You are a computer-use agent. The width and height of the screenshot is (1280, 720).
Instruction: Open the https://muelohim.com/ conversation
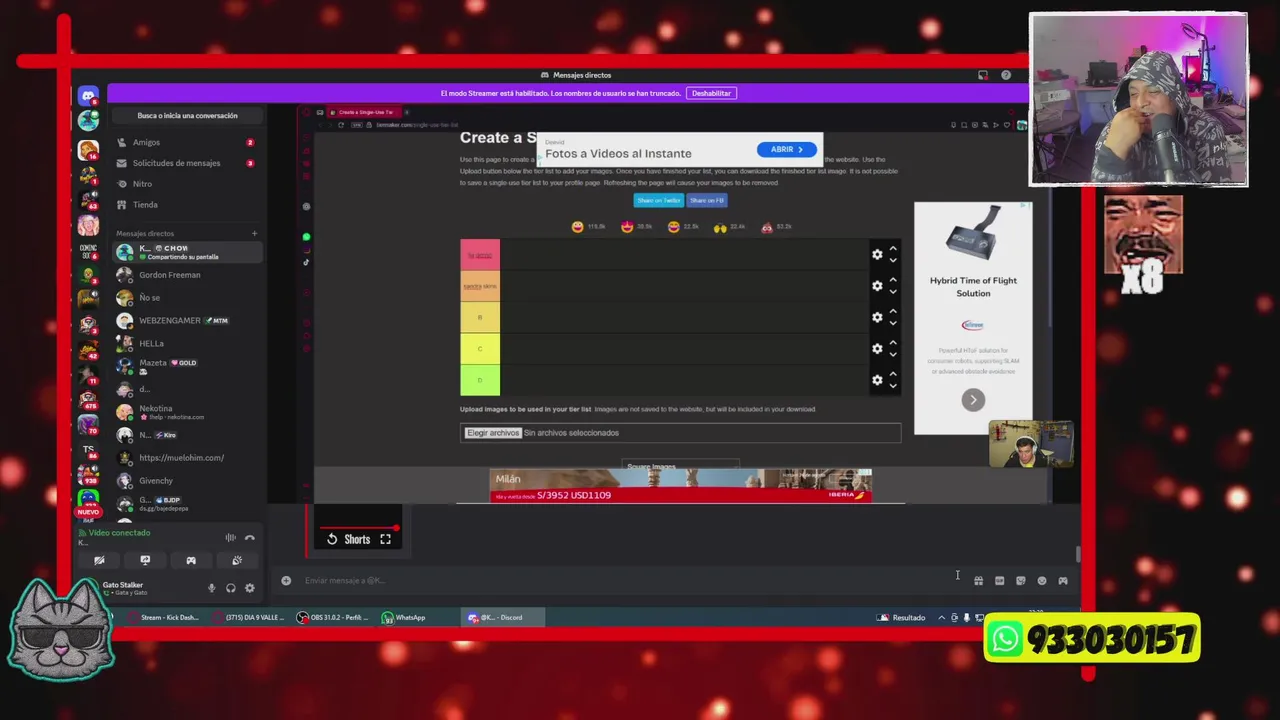[x=186, y=458]
